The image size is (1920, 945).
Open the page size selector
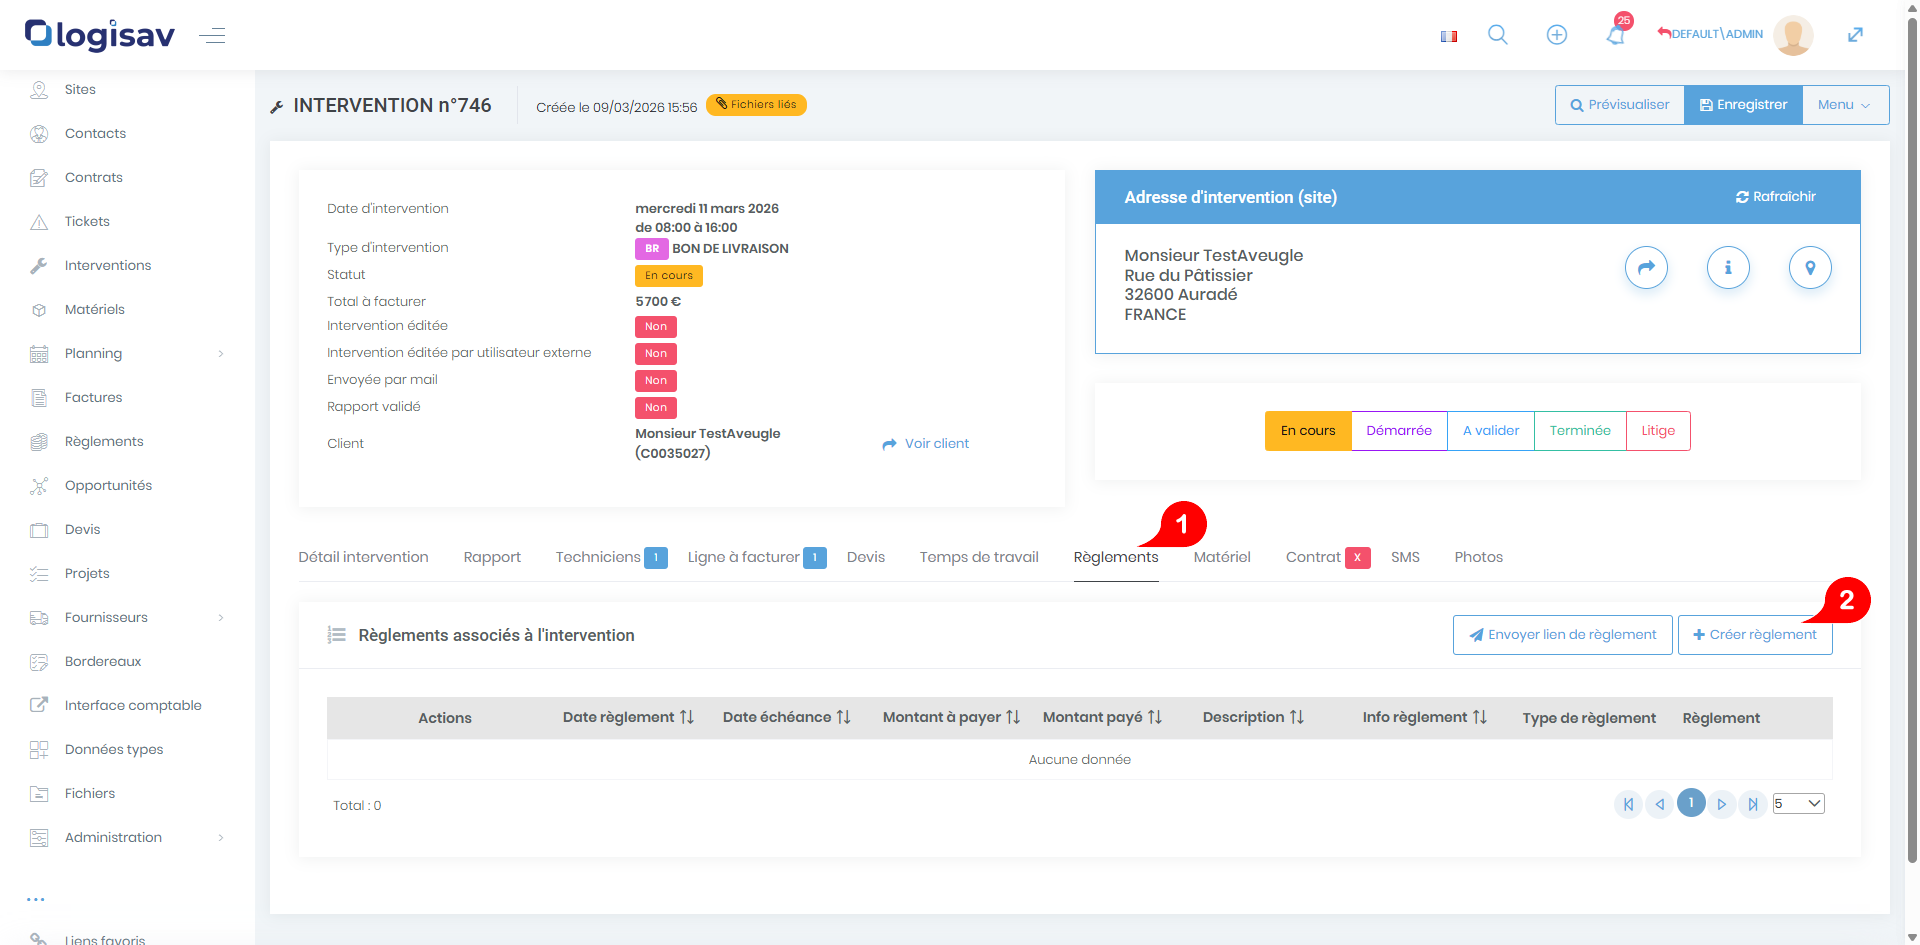click(1798, 804)
